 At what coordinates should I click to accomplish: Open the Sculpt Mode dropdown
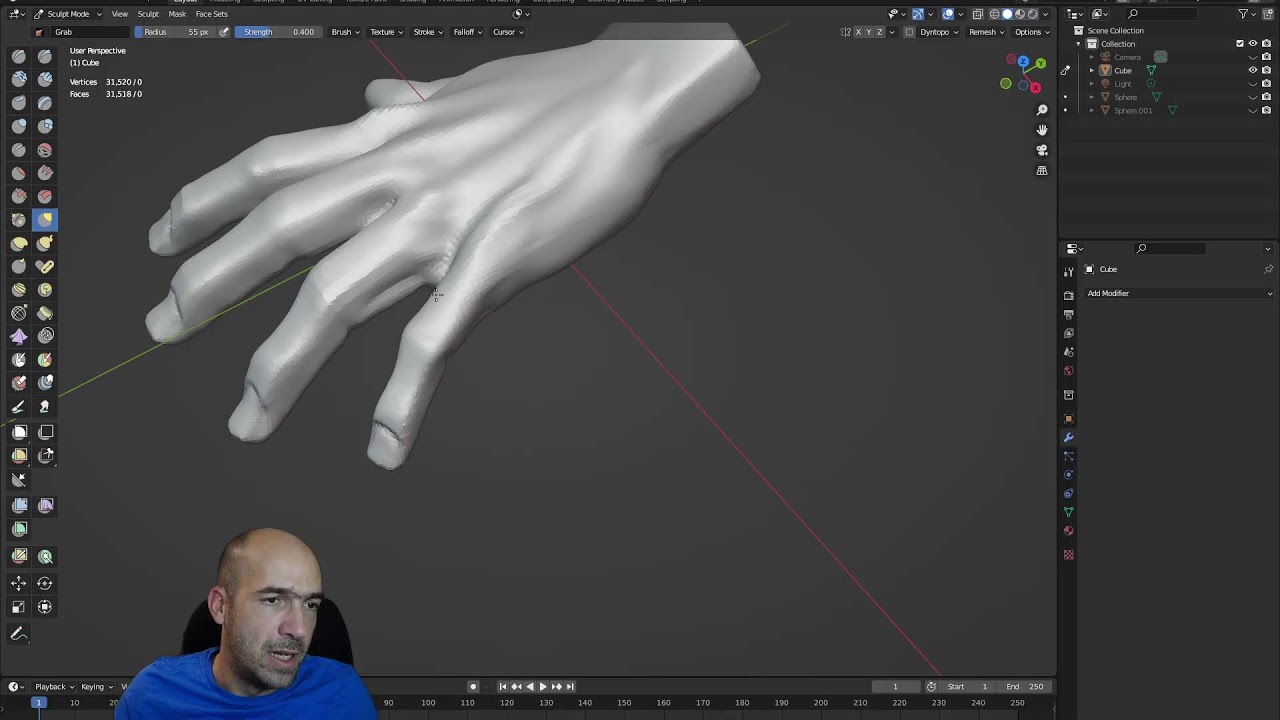pyautogui.click(x=67, y=14)
